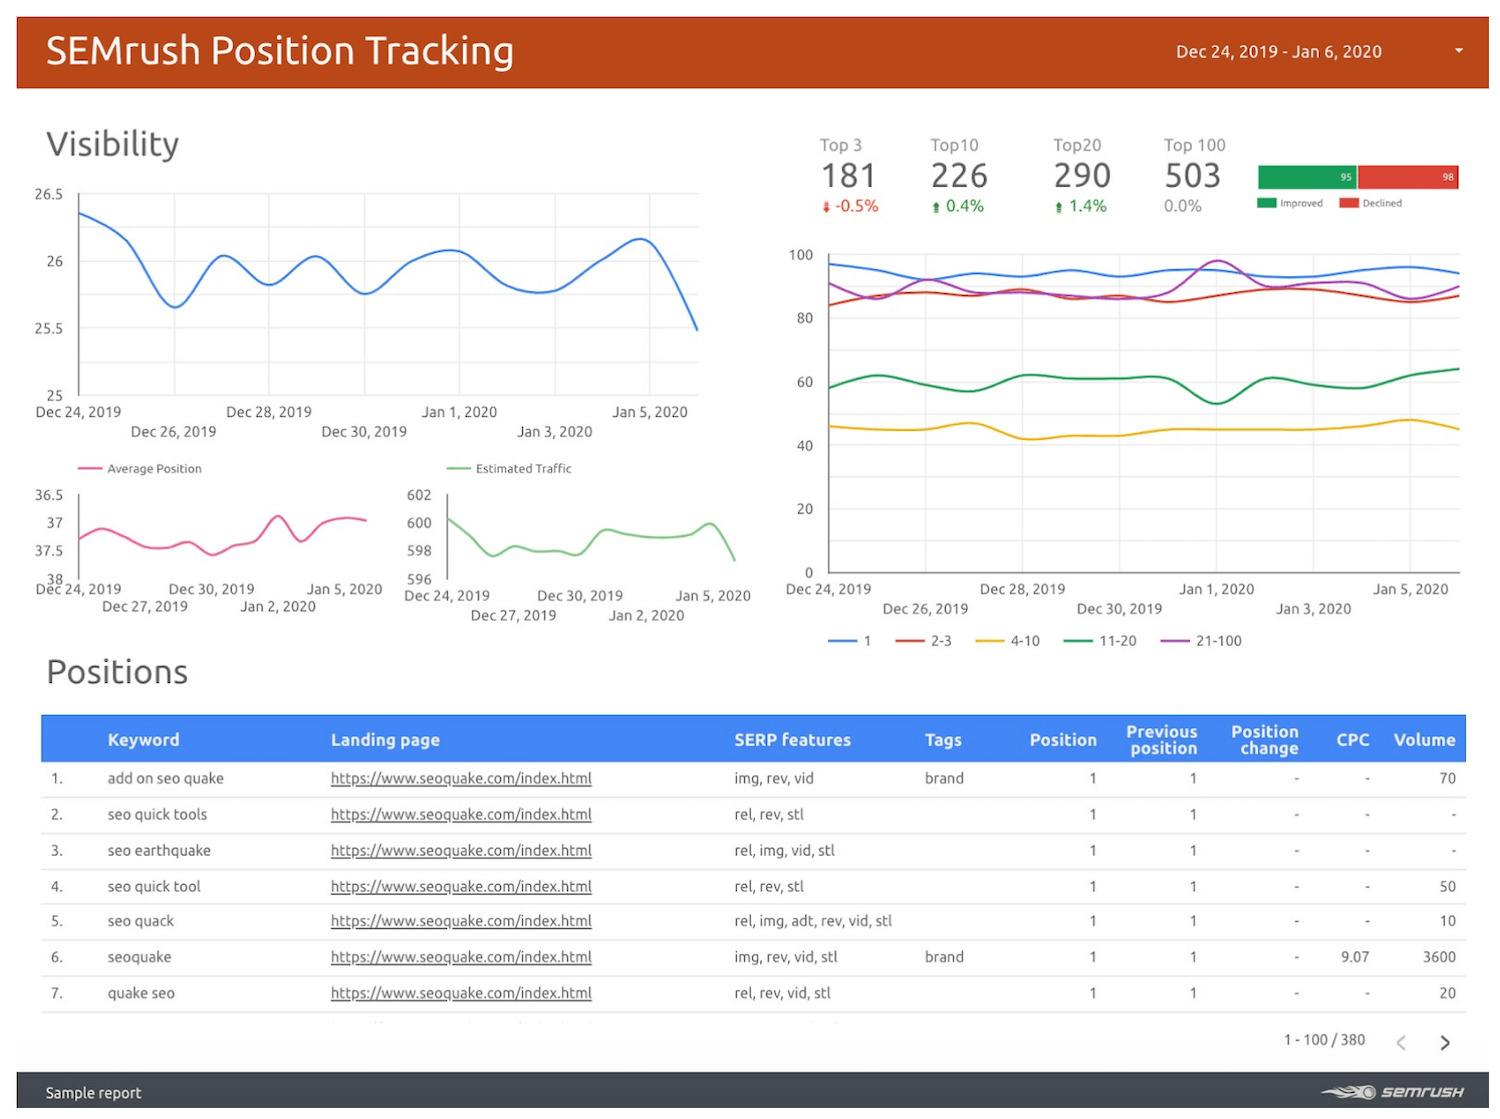Viewport: 1500px width, 1119px height.
Task: Sort table by Tags column header
Action: click(943, 740)
